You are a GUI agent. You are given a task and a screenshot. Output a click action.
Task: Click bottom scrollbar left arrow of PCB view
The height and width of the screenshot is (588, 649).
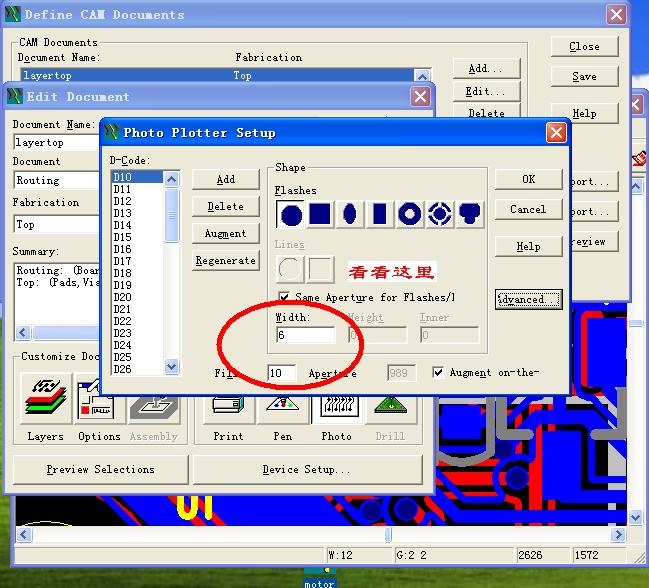click(24, 534)
